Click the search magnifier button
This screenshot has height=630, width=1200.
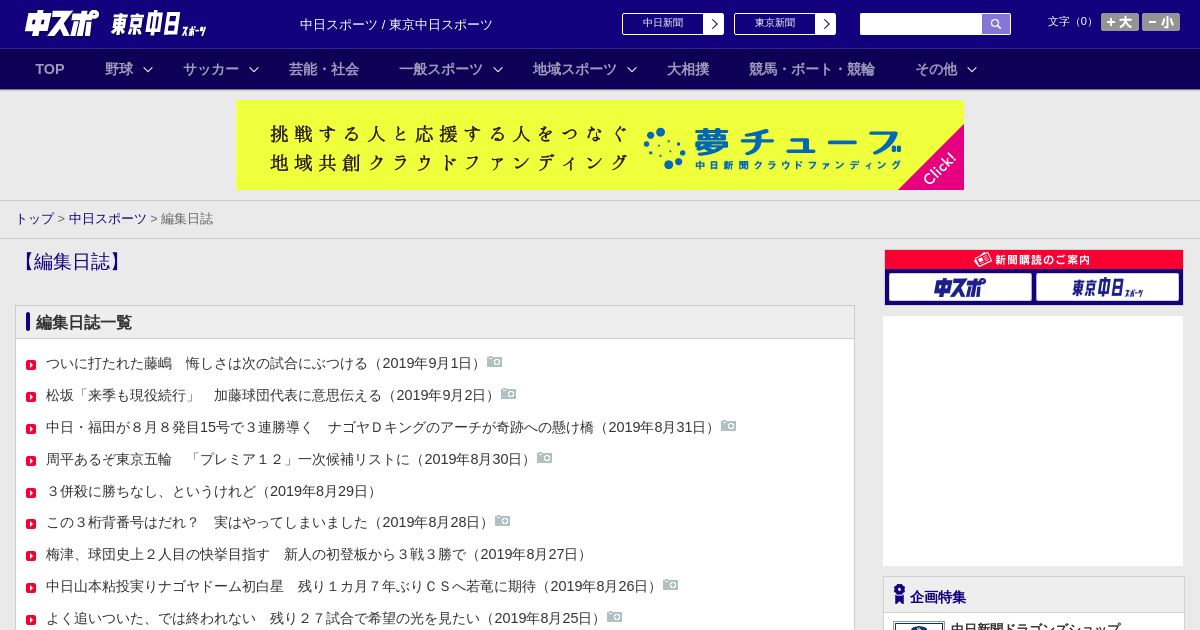pos(996,24)
